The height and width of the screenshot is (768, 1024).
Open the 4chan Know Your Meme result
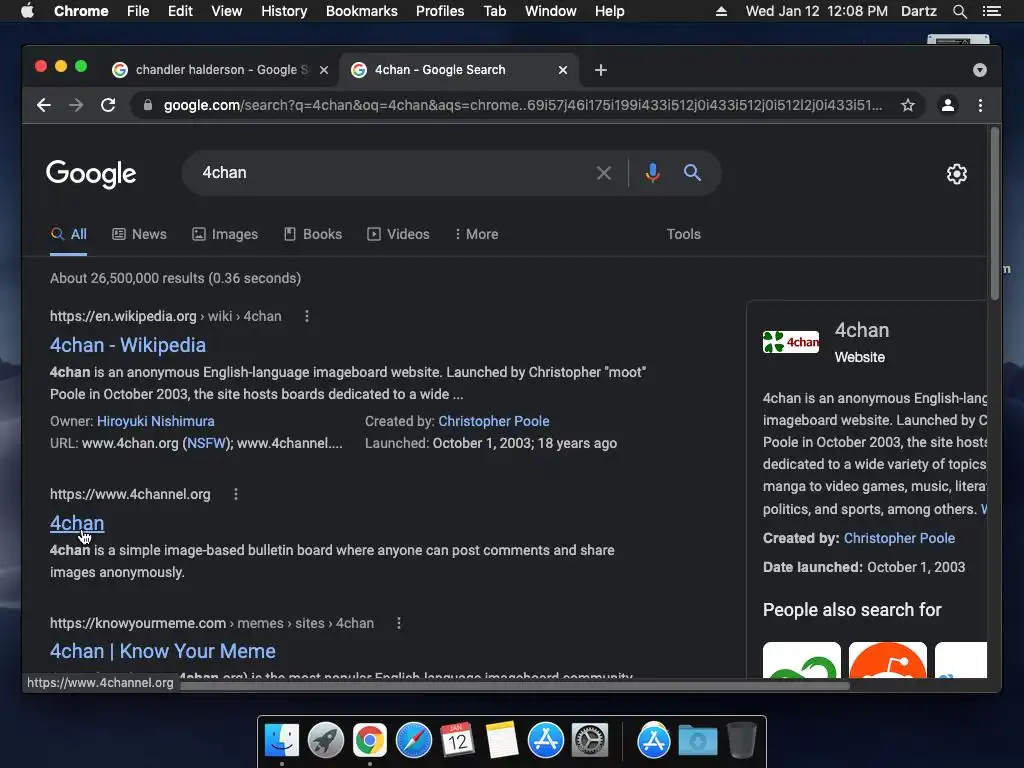[x=163, y=651]
